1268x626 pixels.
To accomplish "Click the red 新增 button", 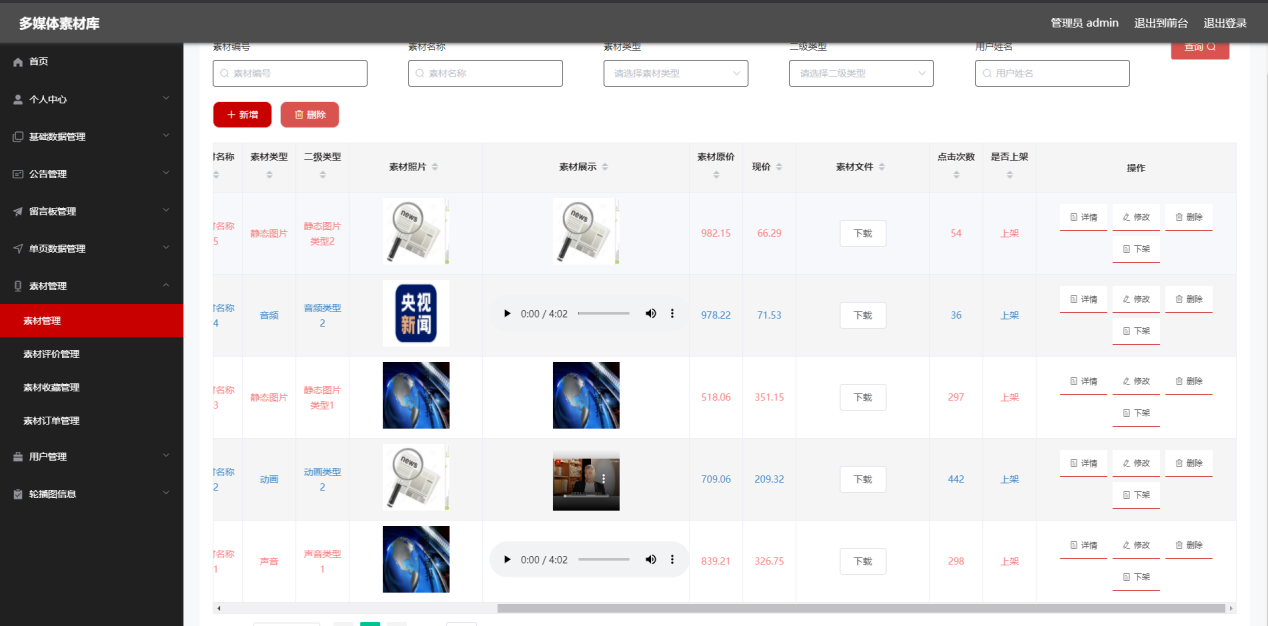I will coord(242,114).
